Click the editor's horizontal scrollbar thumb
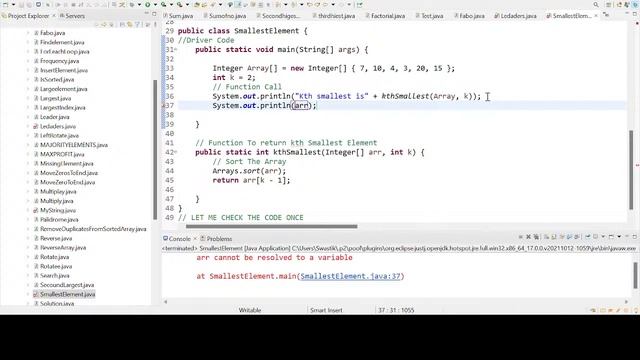The image size is (640, 360). pos(271,226)
